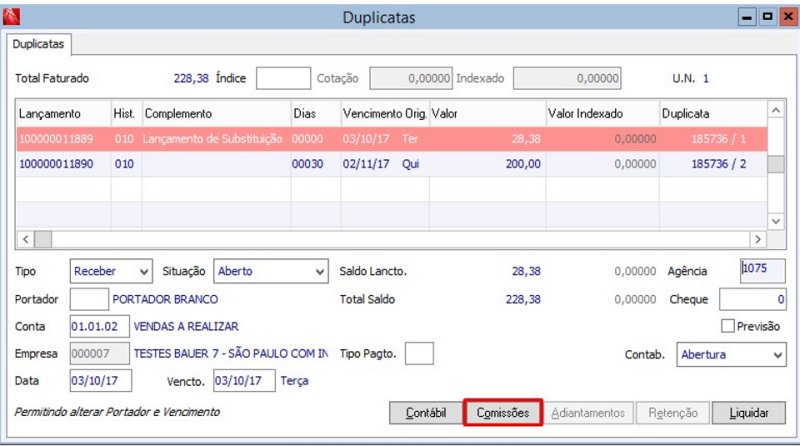The image size is (800, 446).
Task: Minimize the Duplicatas window
Action: tap(746, 17)
